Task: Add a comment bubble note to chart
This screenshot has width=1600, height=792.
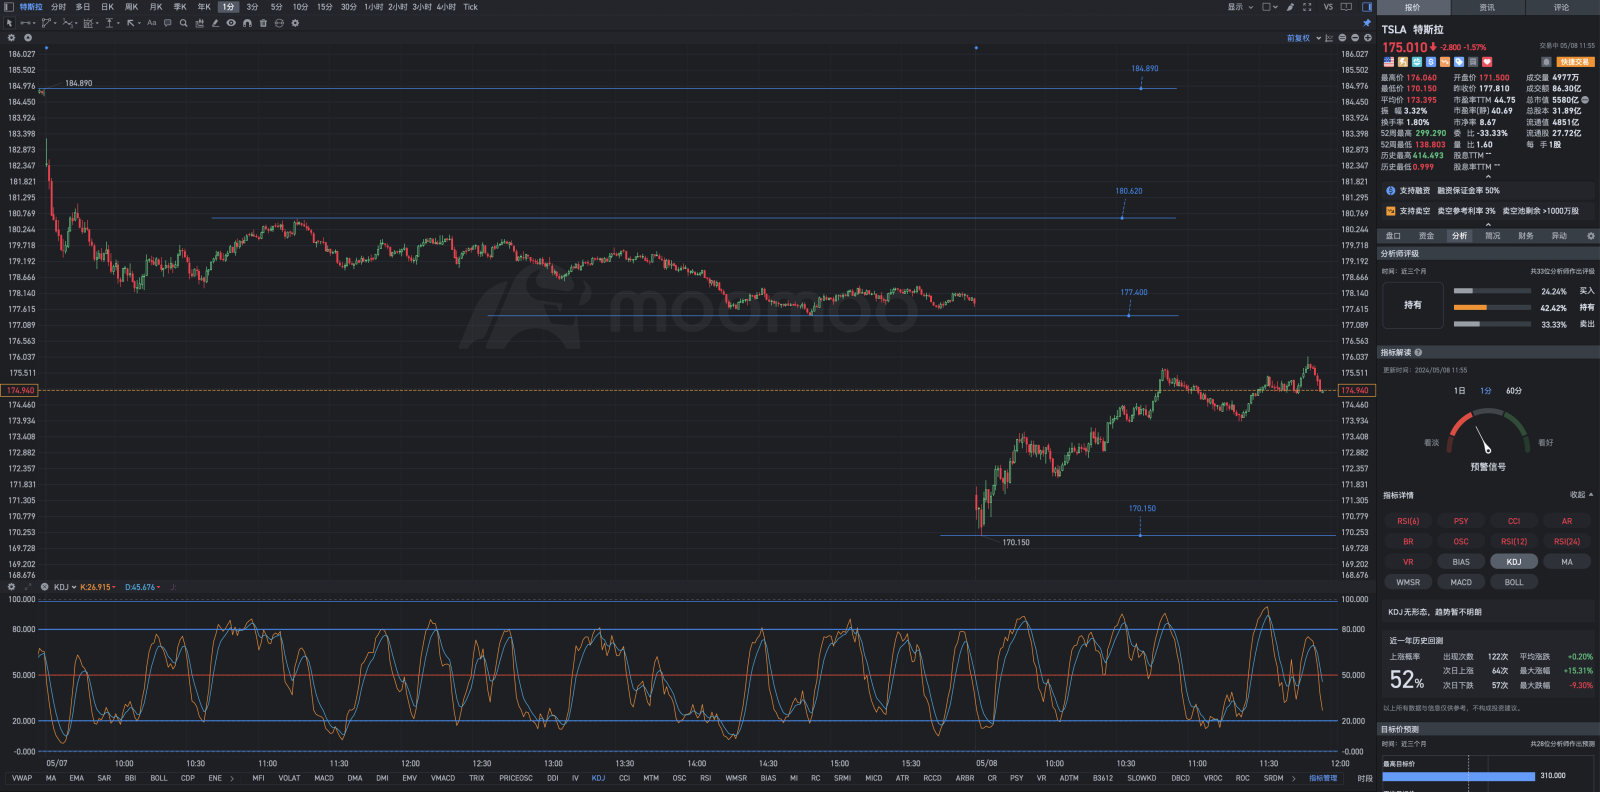Action: tap(168, 23)
